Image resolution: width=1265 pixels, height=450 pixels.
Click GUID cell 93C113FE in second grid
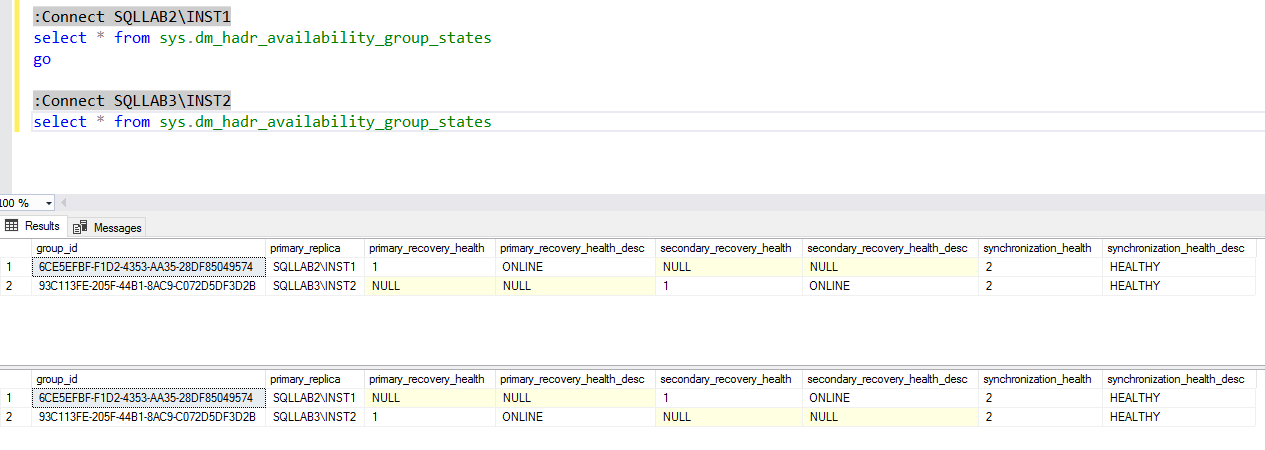[x=146, y=417]
